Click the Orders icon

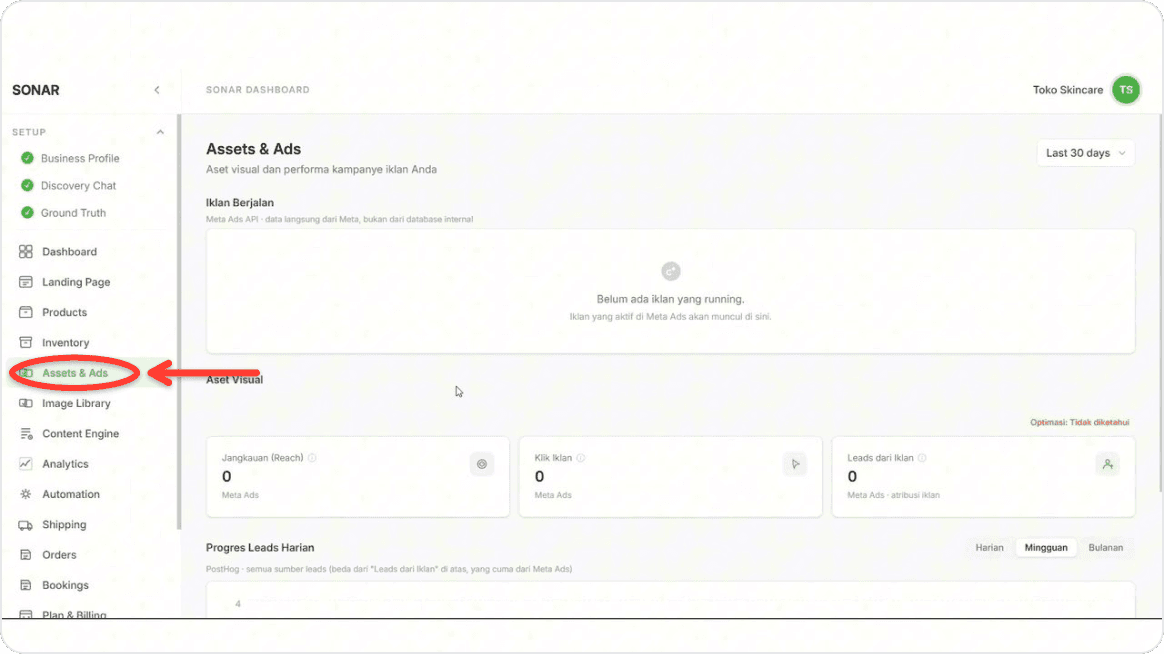tap(26, 555)
